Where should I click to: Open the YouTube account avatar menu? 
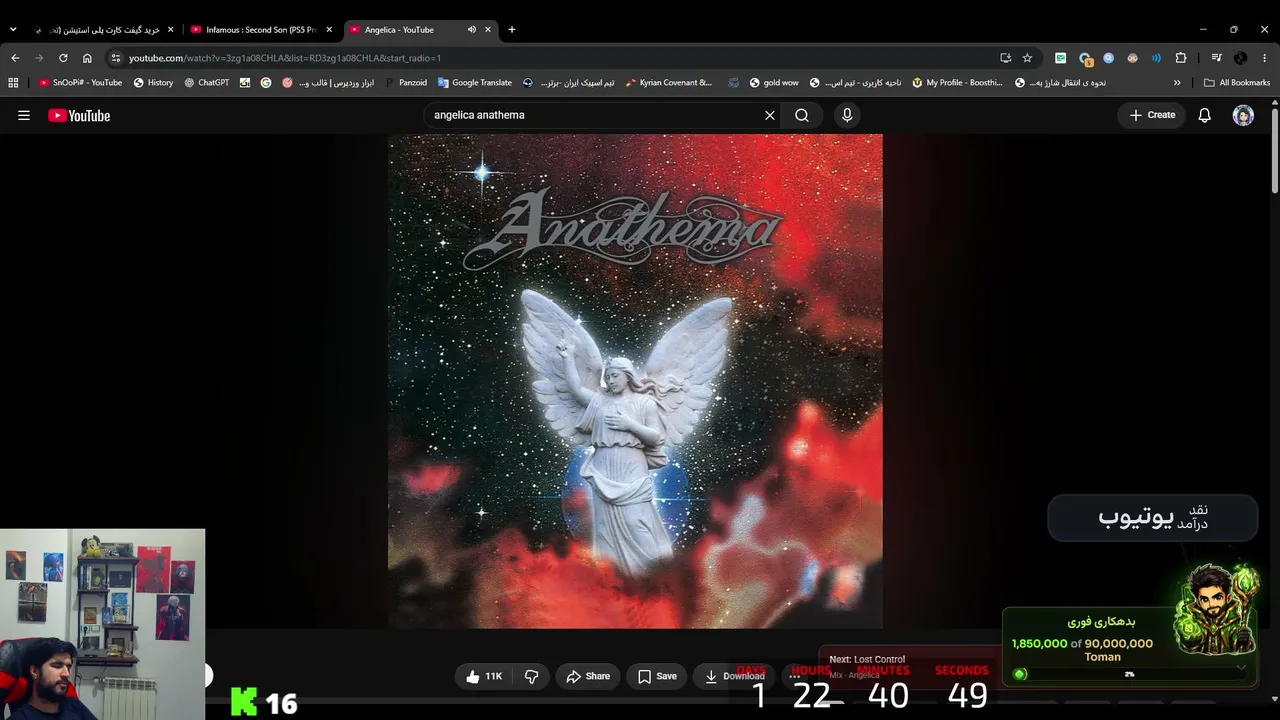pyautogui.click(x=1243, y=115)
